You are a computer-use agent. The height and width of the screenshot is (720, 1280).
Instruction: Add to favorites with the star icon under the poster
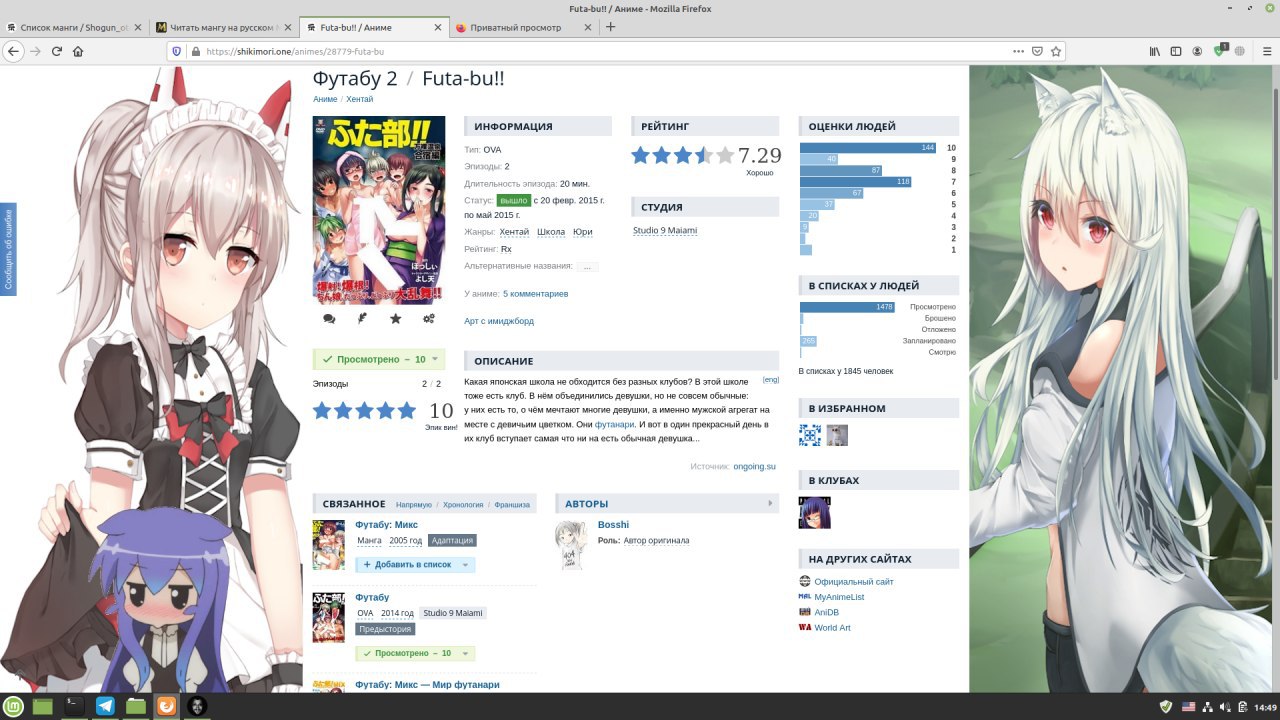coord(396,319)
